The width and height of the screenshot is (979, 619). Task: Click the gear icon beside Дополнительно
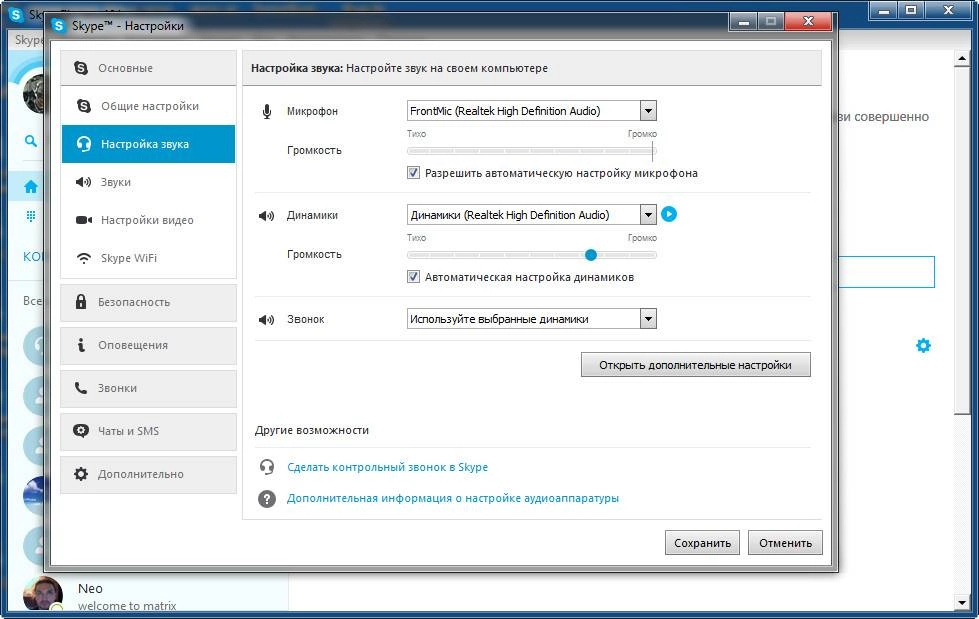[x=81, y=474]
